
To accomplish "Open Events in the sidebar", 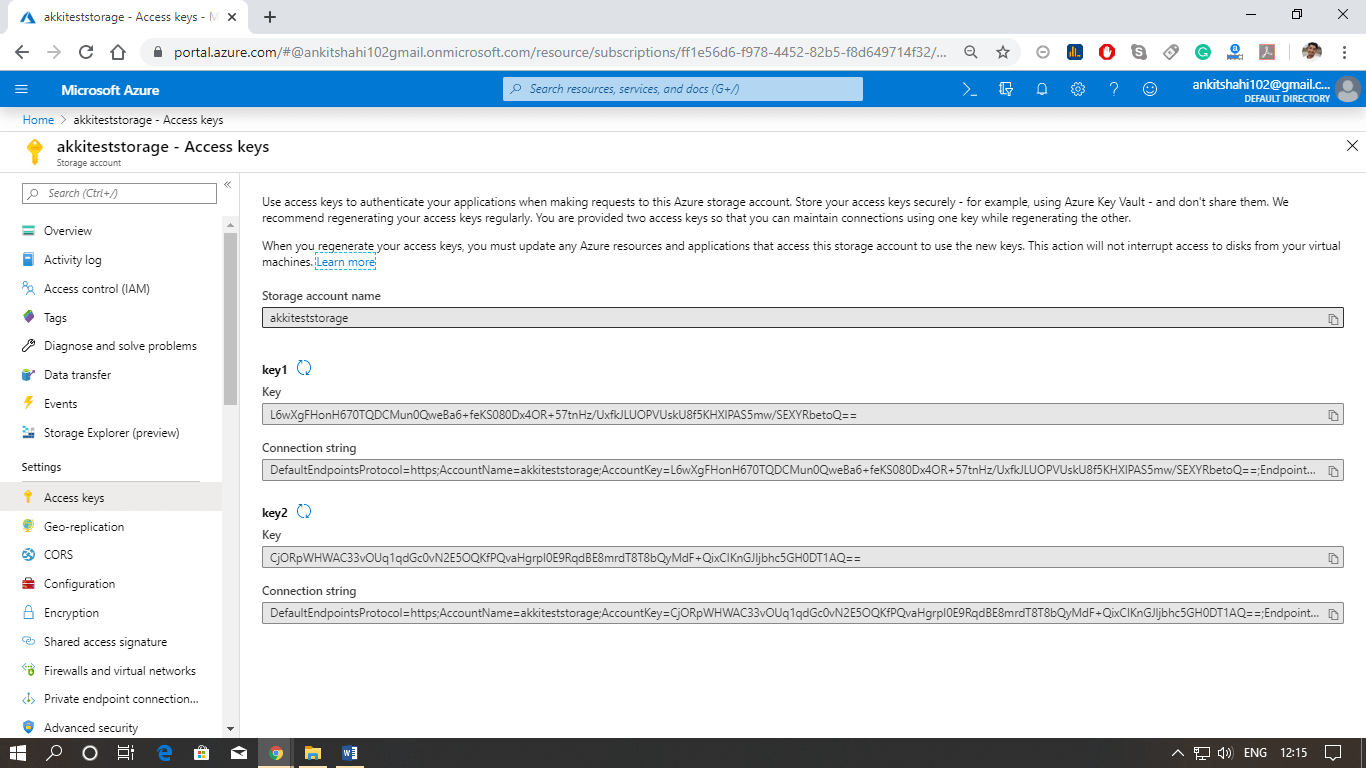I will point(60,404).
